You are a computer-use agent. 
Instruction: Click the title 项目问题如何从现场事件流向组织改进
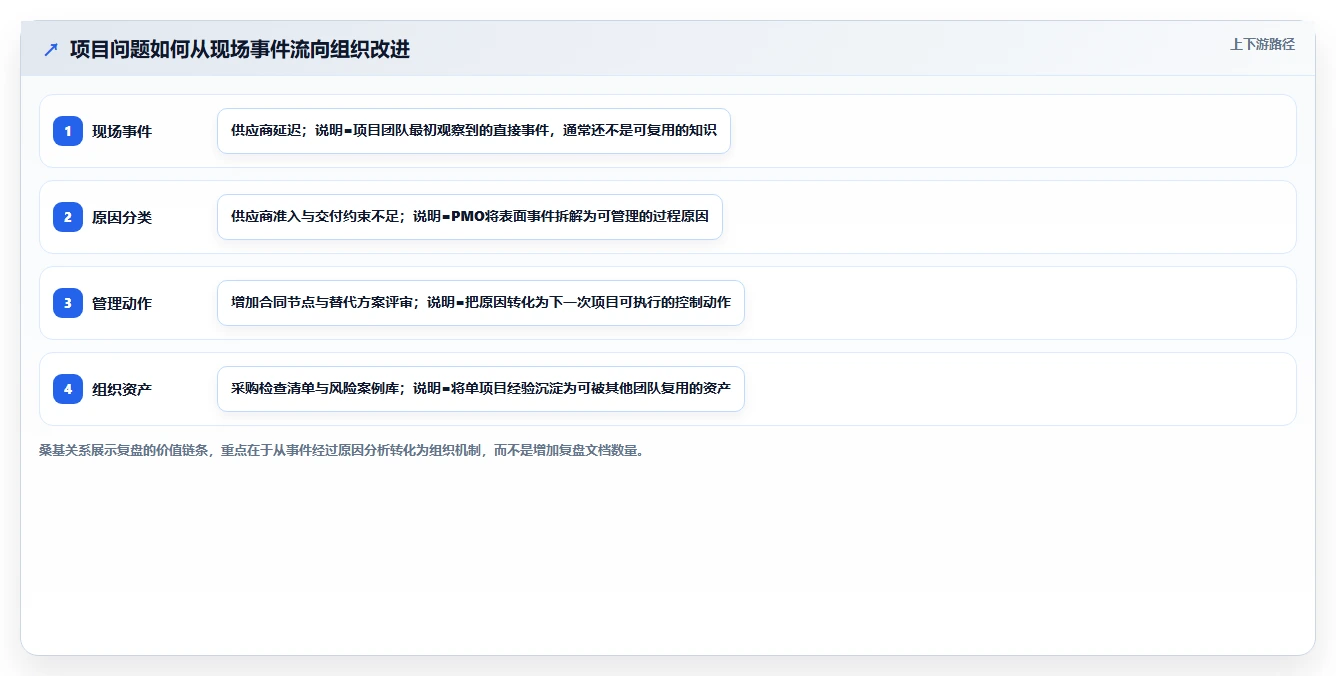240,50
